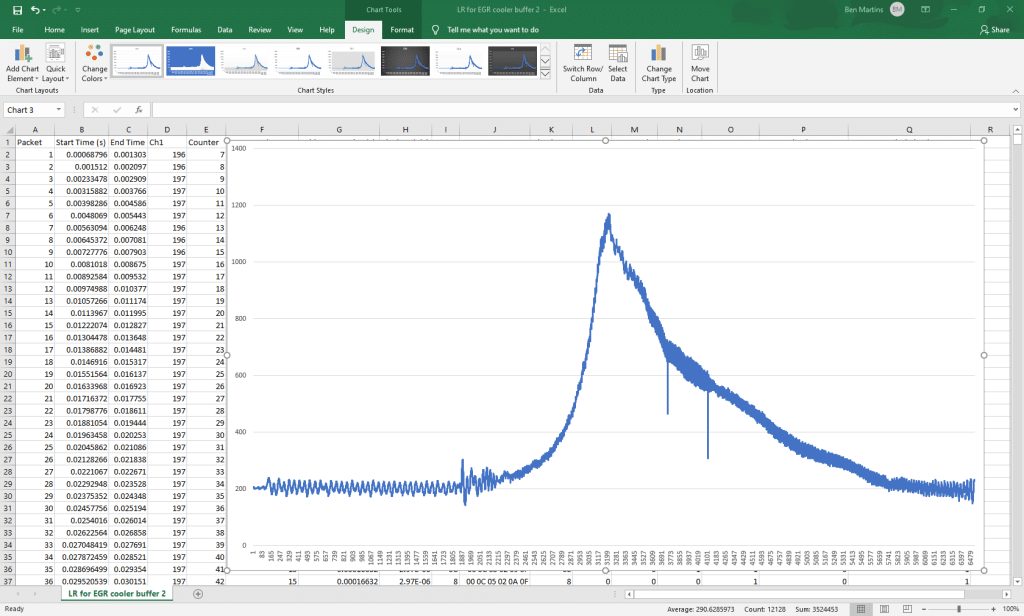1024x616 pixels.
Task: Click the Select All corner triangle
Action: [8, 129]
